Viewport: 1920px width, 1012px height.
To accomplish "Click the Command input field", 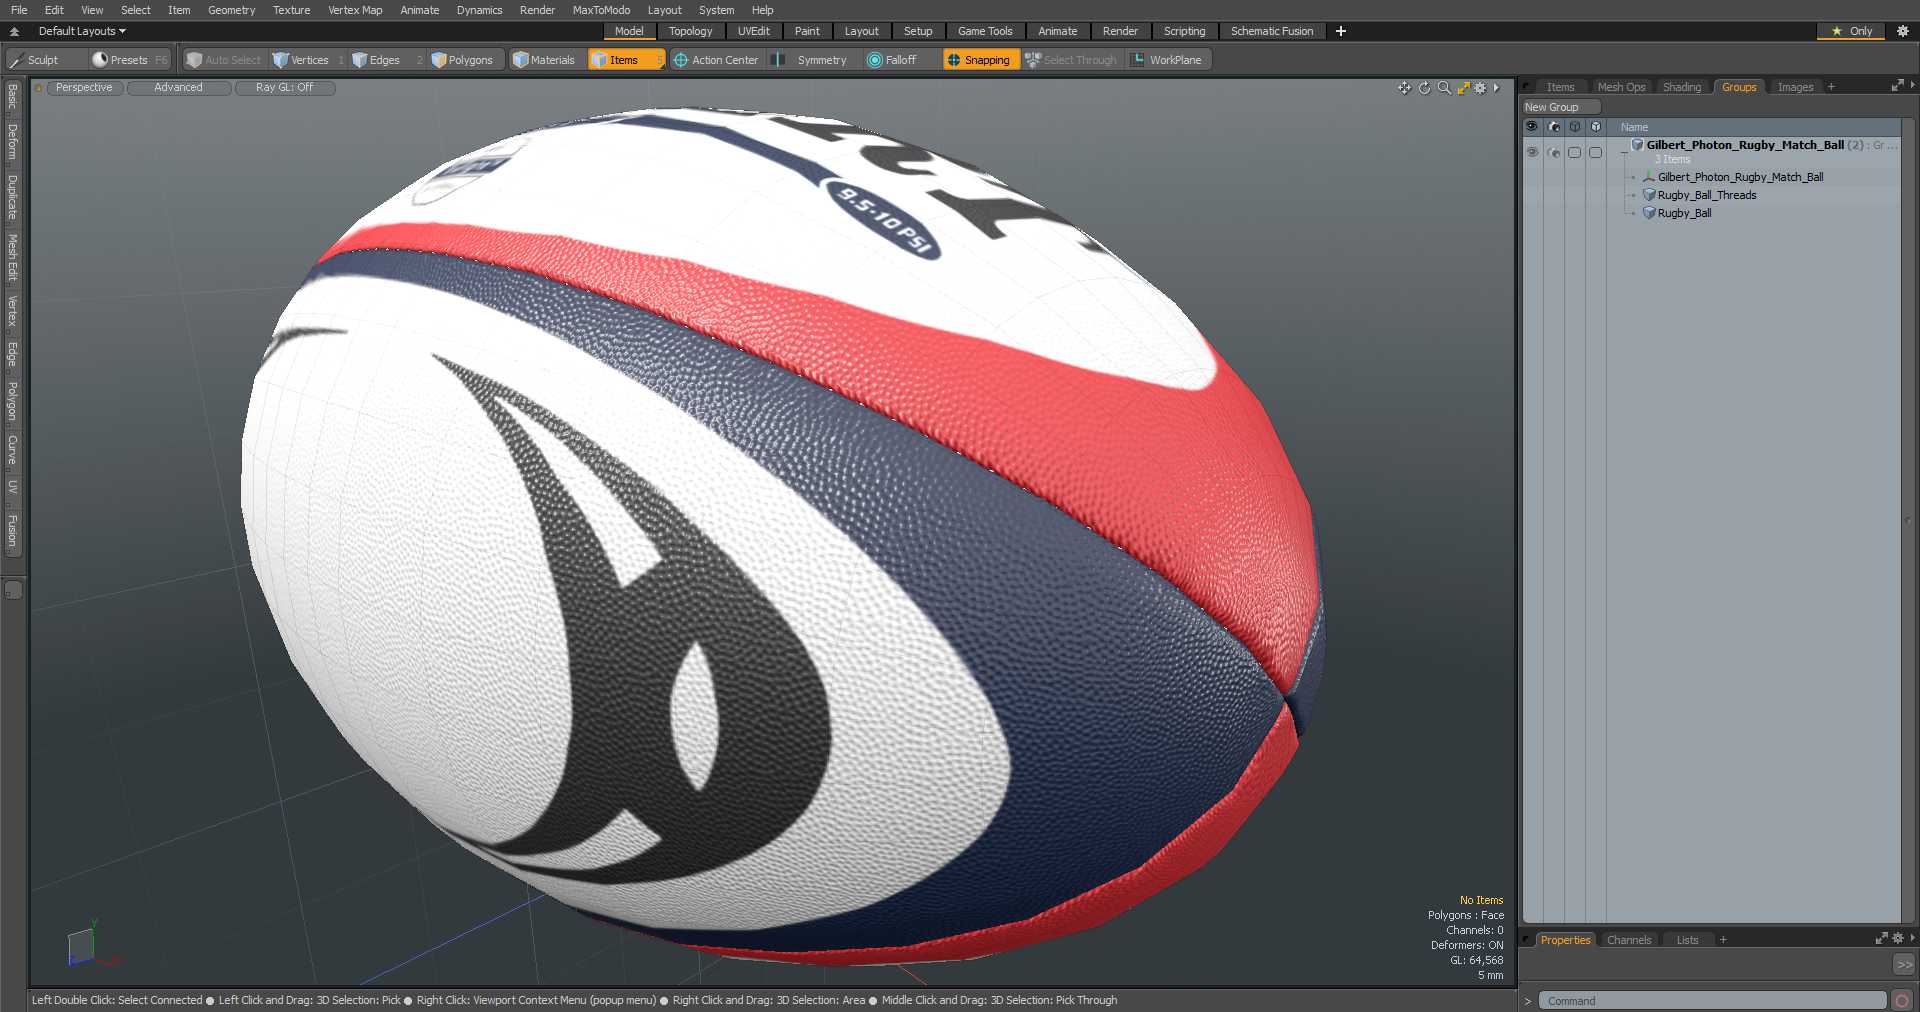I will click(1712, 1001).
